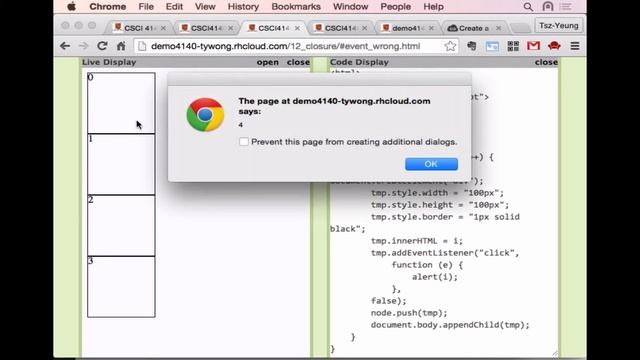Click the user account icon in the menu bar
640x360 pixels.
pos(548,7)
